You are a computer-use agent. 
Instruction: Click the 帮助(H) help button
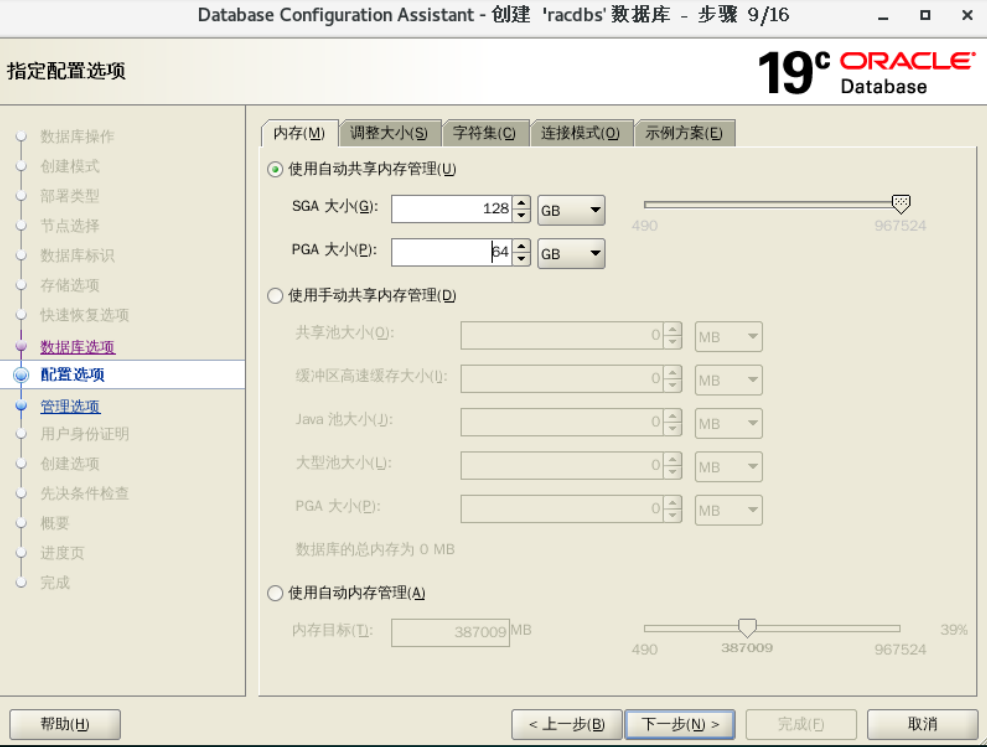pos(65,724)
